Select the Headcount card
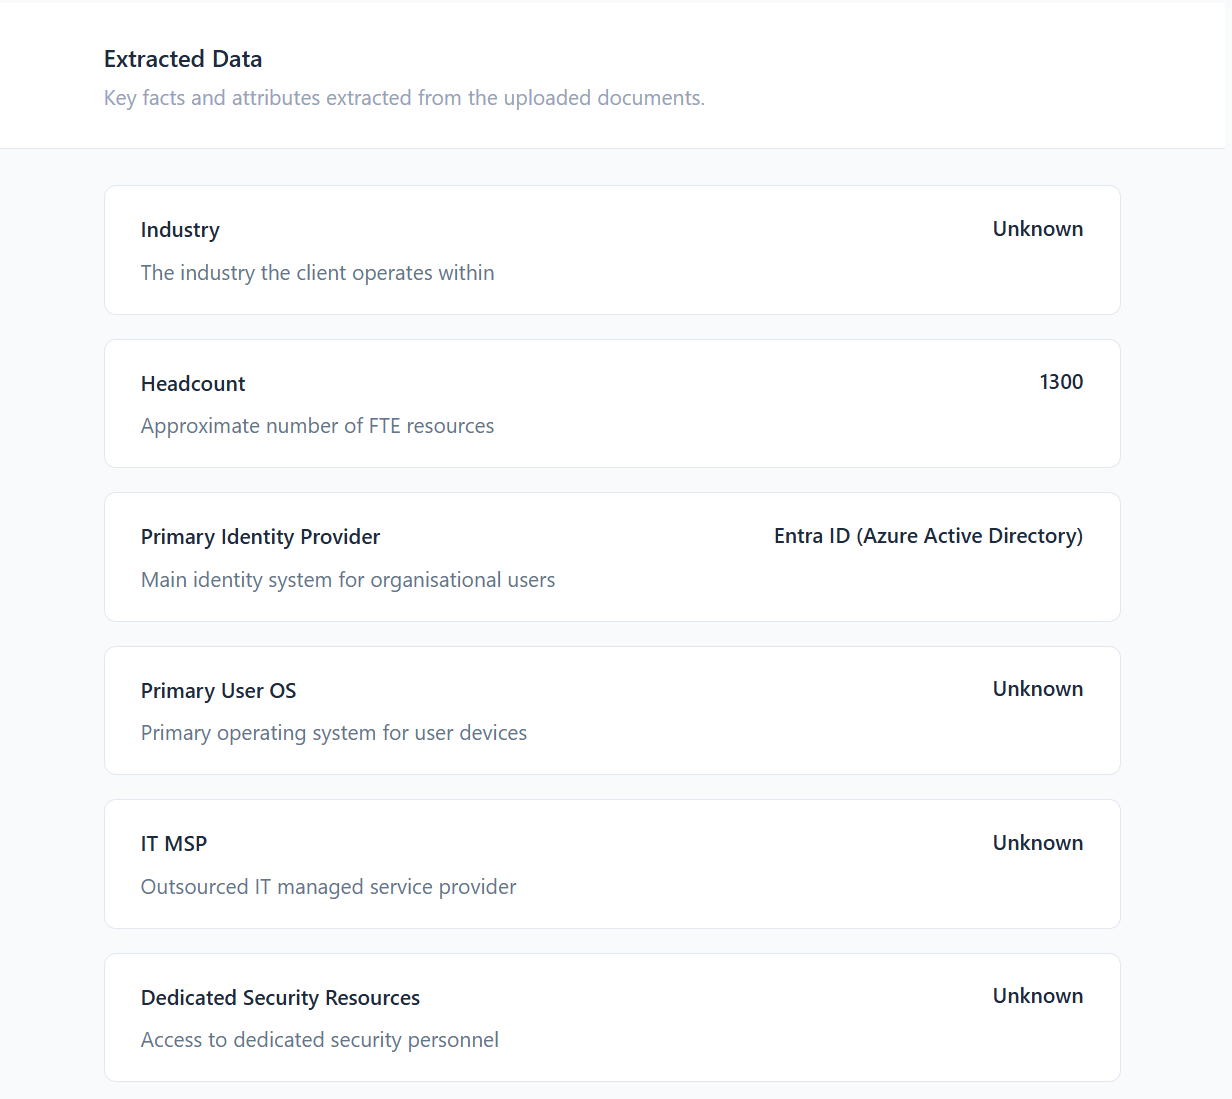The height and width of the screenshot is (1099, 1232). [612, 403]
